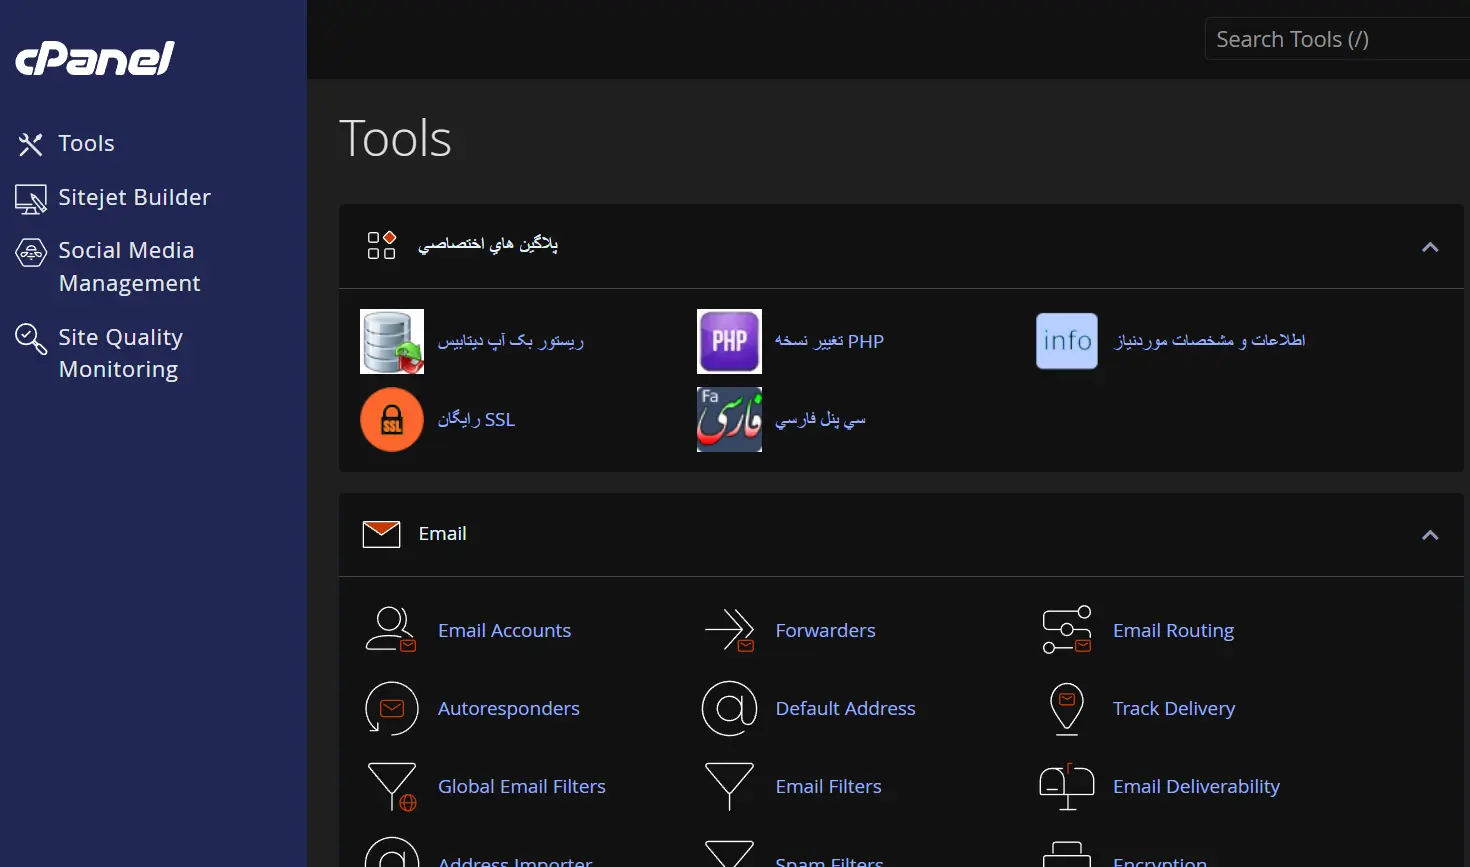
Task: Open the database backup restore link
Action: (x=510, y=341)
